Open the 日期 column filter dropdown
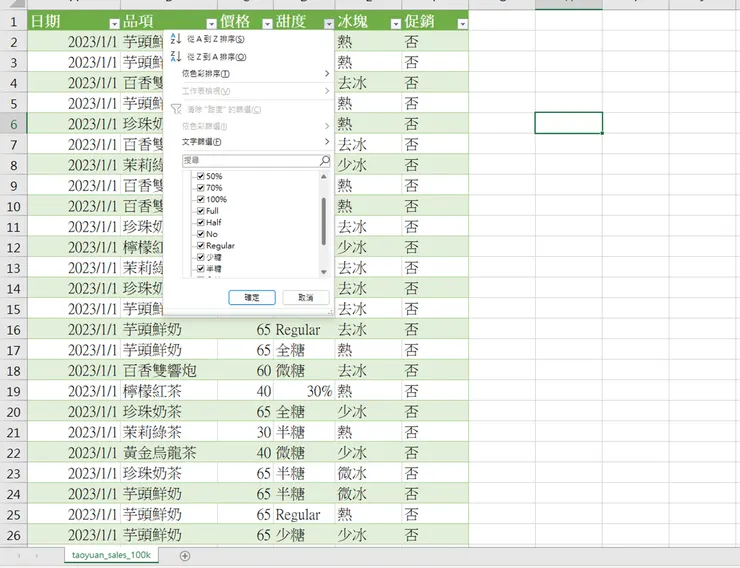740x568 pixels. [x=114, y=24]
